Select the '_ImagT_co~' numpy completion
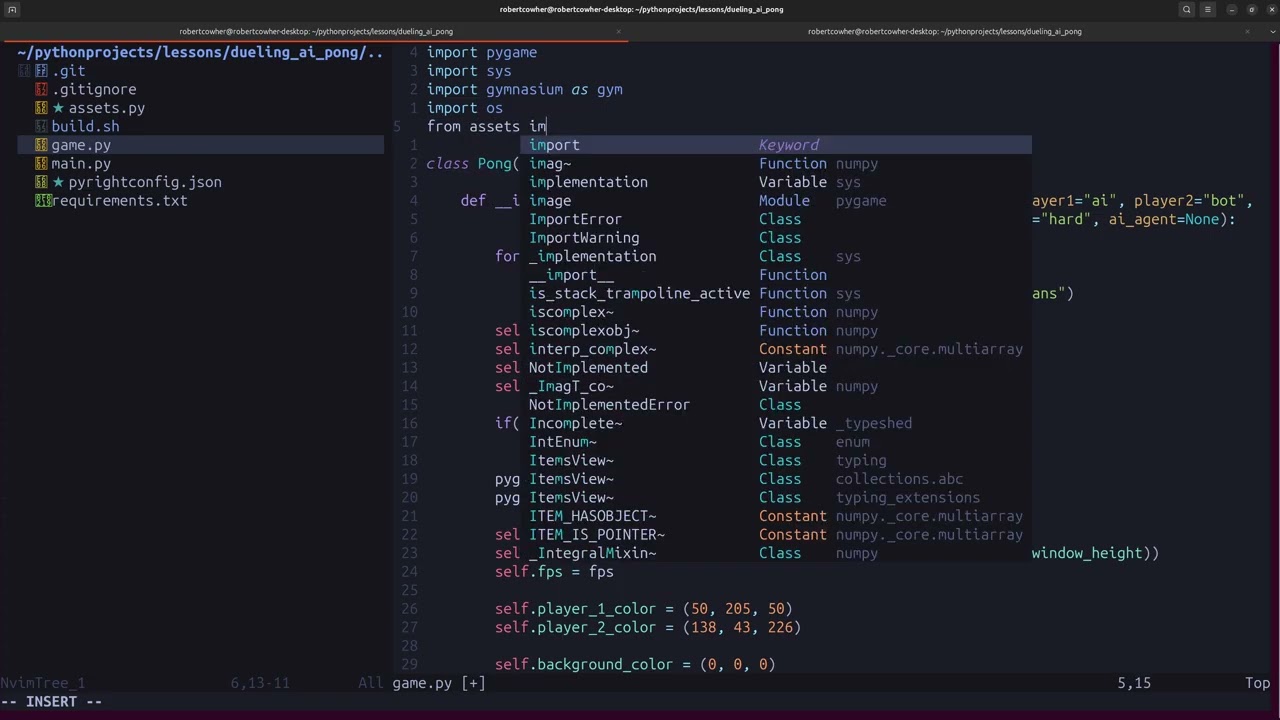The width and height of the screenshot is (1280, 720). [775, 385]
